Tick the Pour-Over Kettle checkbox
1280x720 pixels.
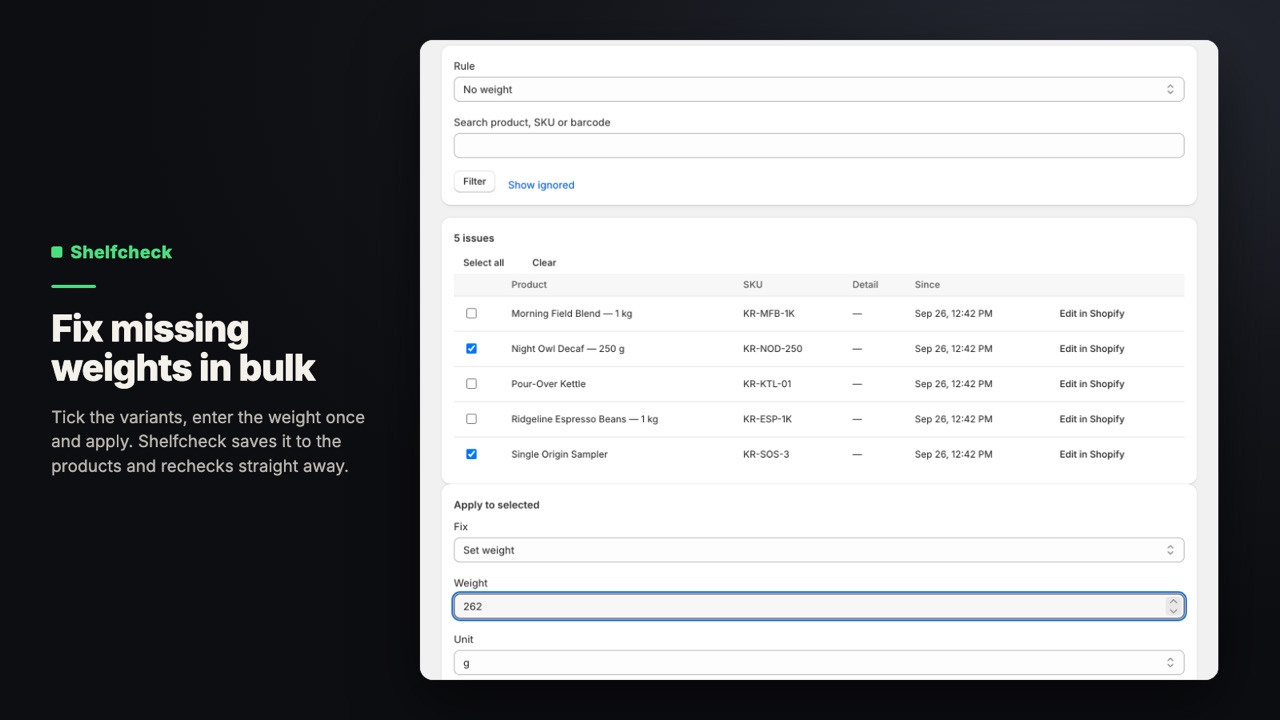click(471, 383)
